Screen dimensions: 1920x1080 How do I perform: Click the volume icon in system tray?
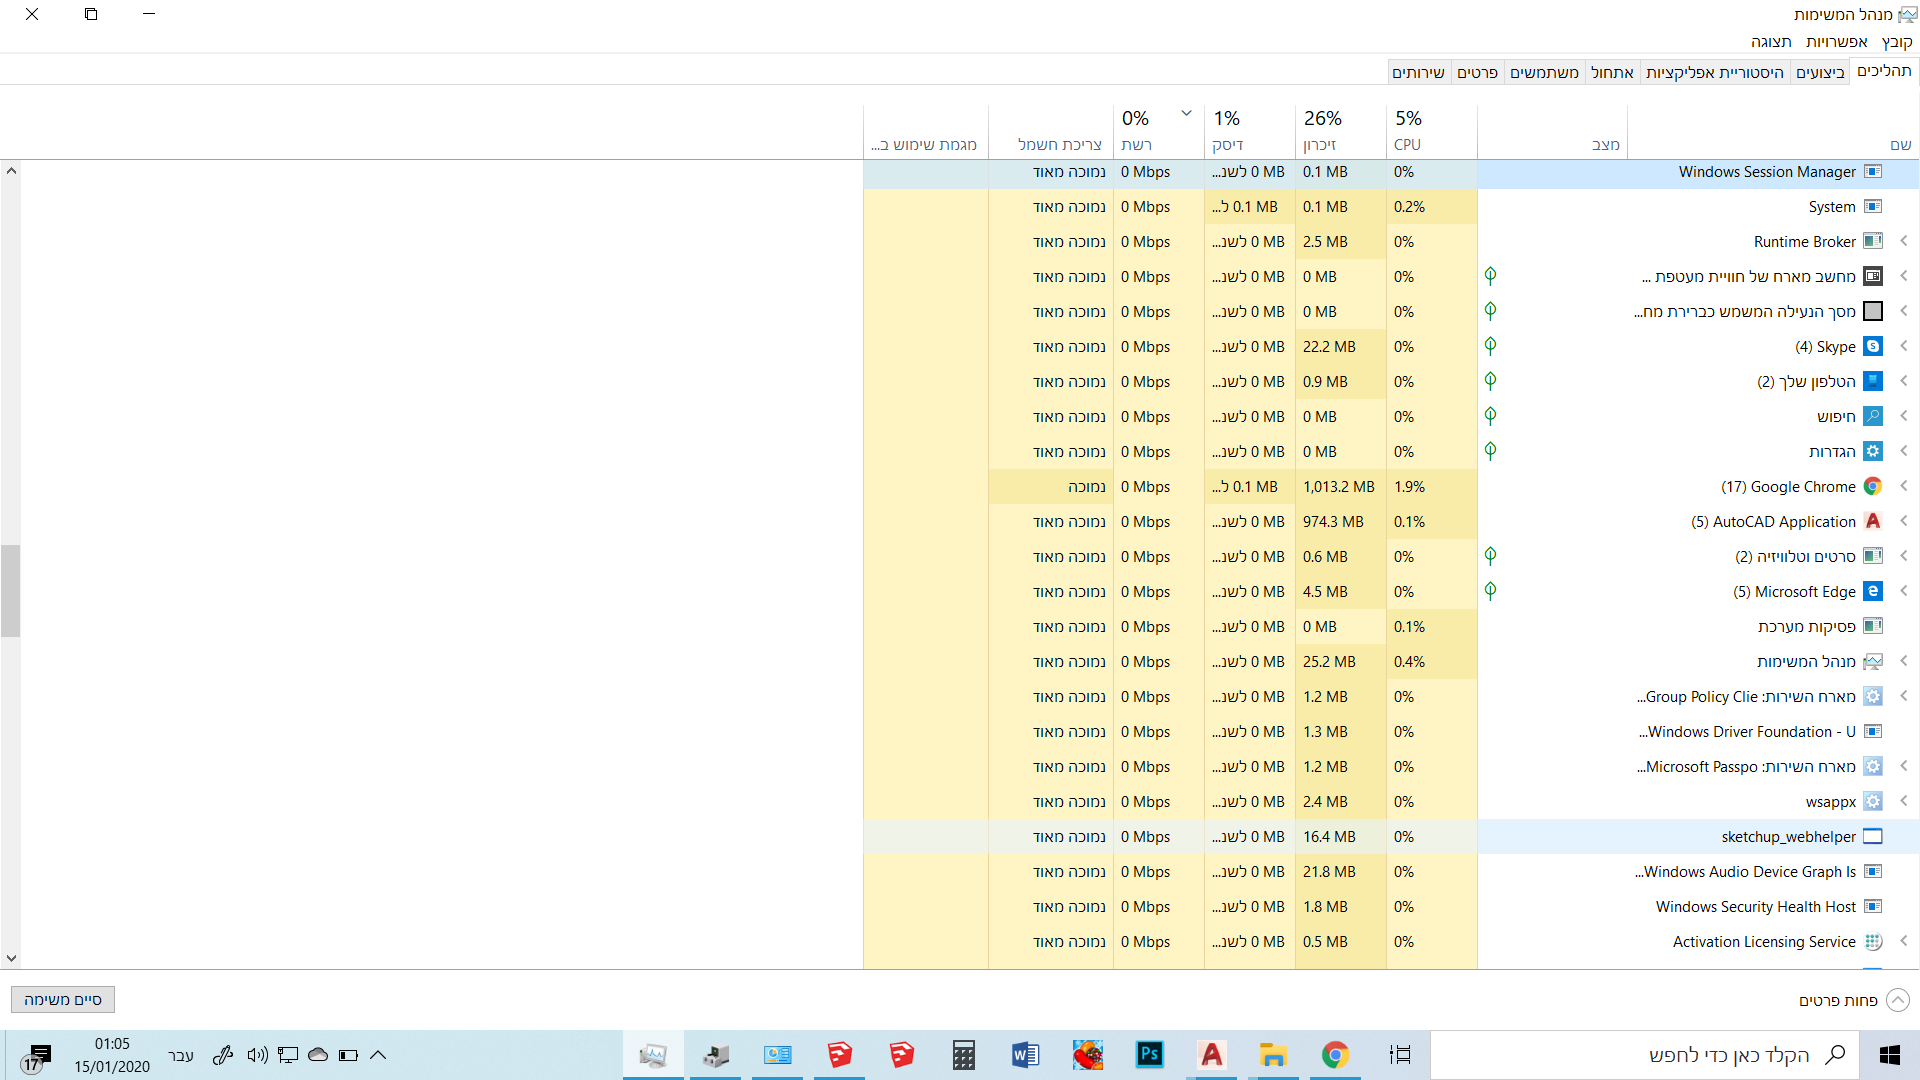[257, 1055]
